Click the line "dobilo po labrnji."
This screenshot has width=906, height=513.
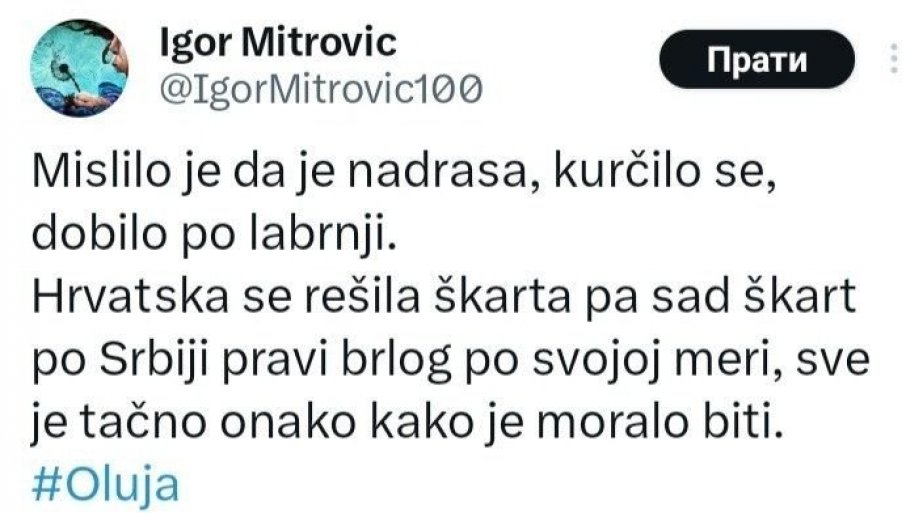click(215, 234)
